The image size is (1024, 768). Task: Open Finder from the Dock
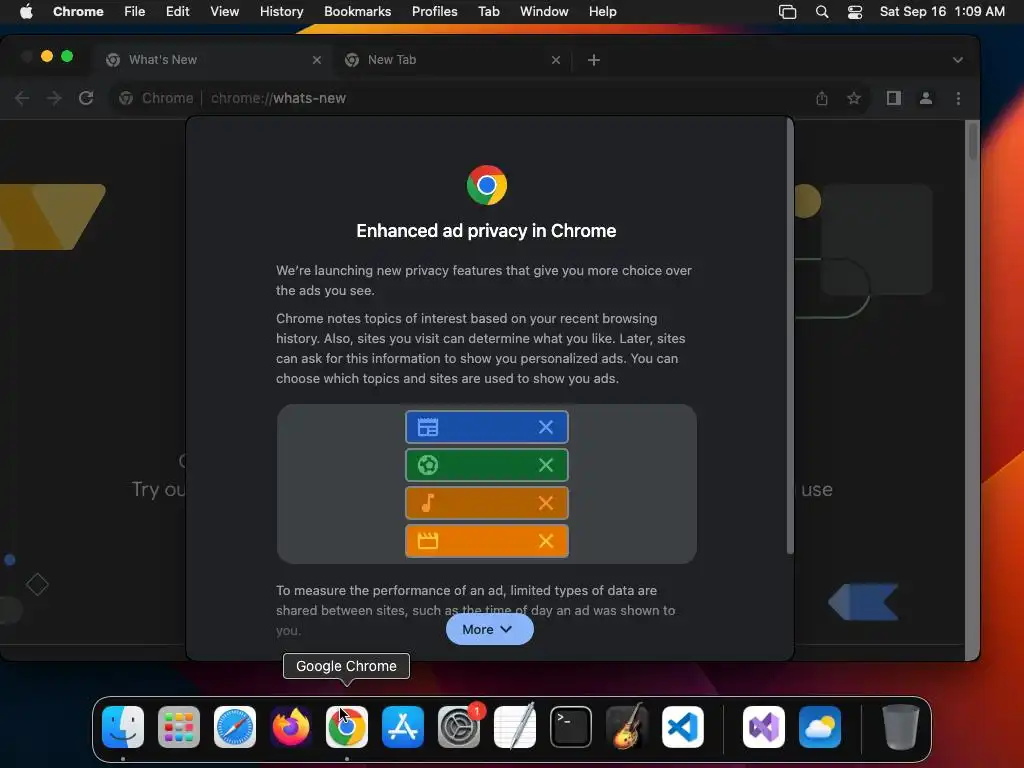coord(123,726)
